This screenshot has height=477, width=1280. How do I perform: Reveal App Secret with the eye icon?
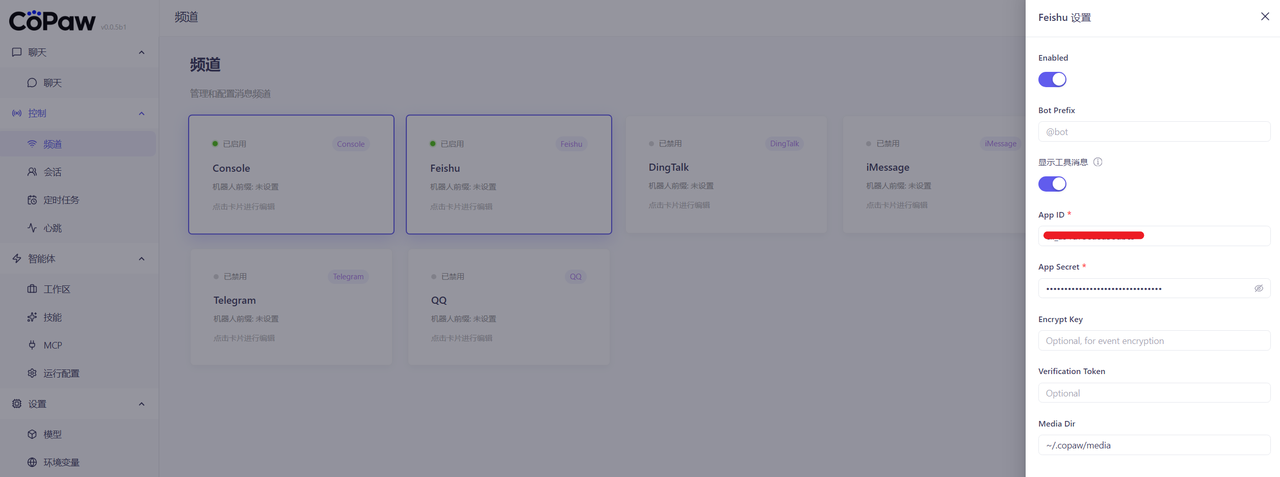pos(1259,288)
